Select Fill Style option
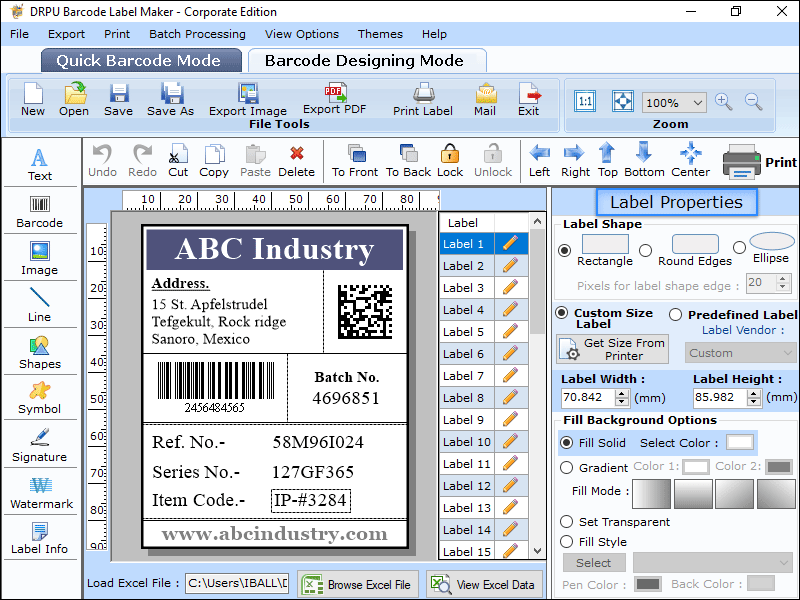Viewport: 800px width, 600px height. [566, 541]
